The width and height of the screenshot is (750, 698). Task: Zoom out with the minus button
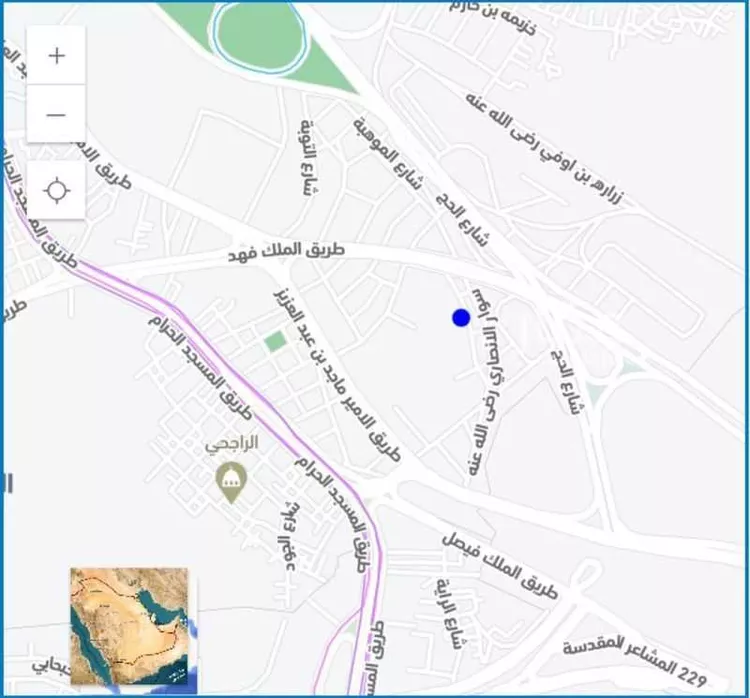click(56, 115)
